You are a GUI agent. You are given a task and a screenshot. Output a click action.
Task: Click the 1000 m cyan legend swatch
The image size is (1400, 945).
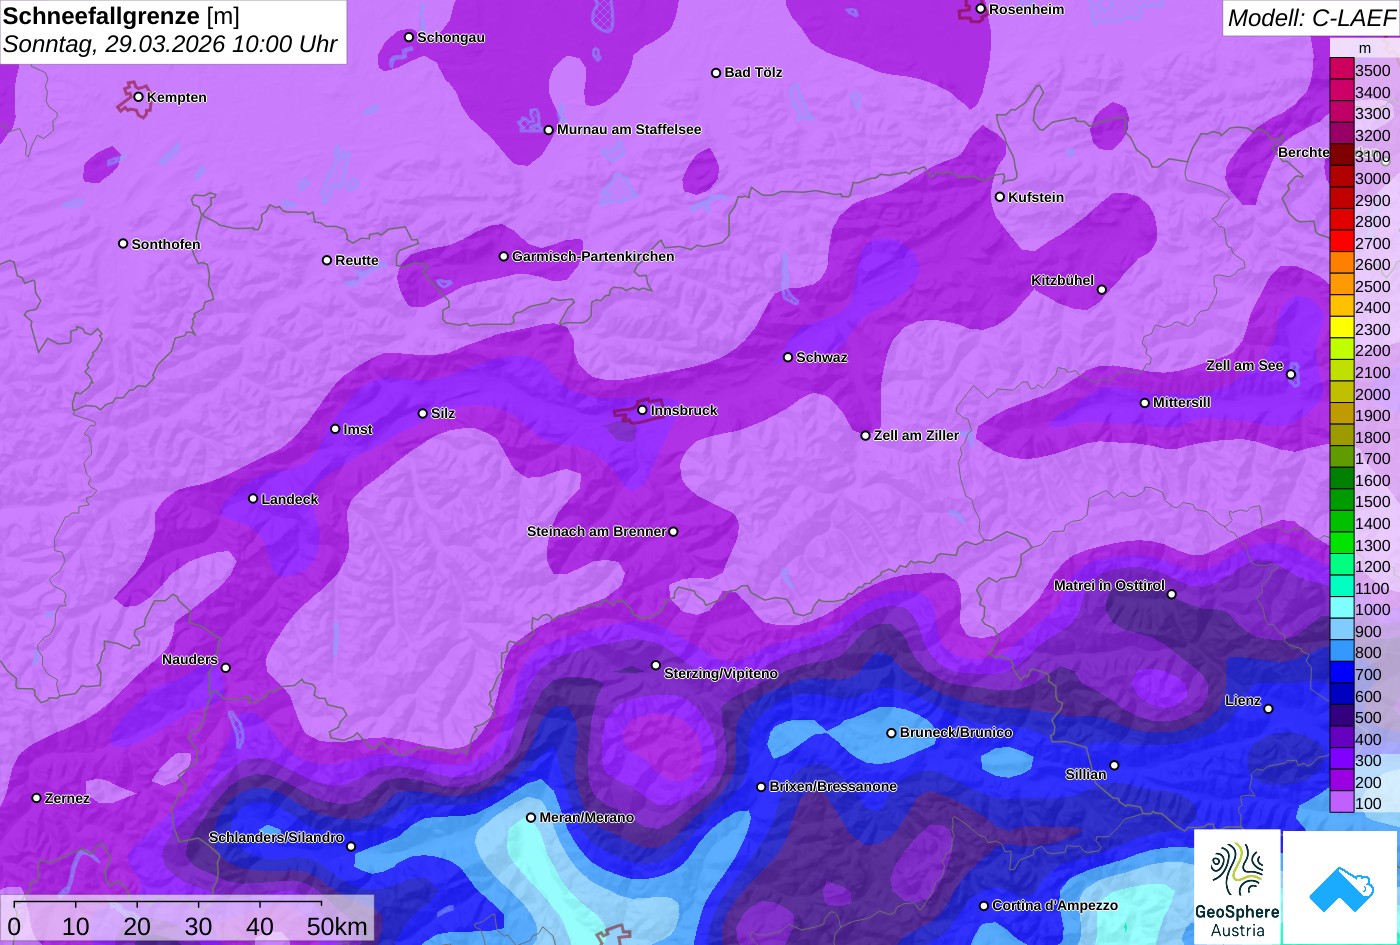point(1341,609)
